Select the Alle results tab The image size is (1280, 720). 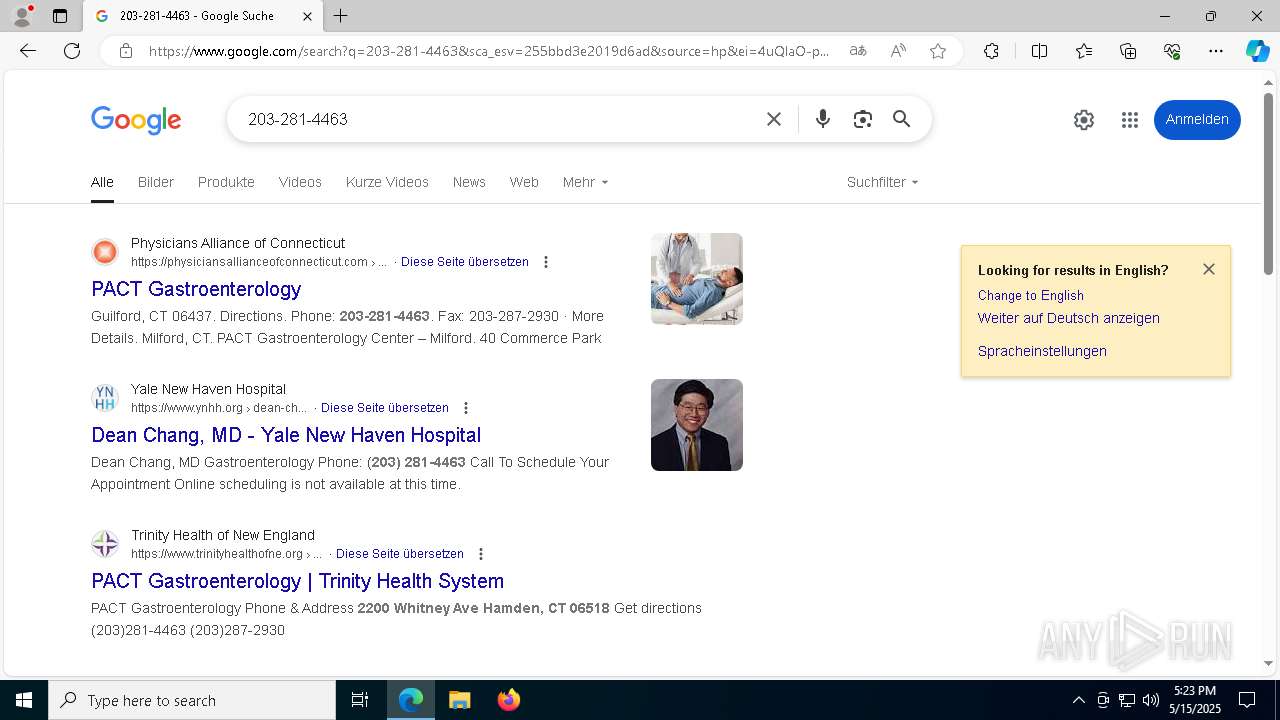[102, 182]
